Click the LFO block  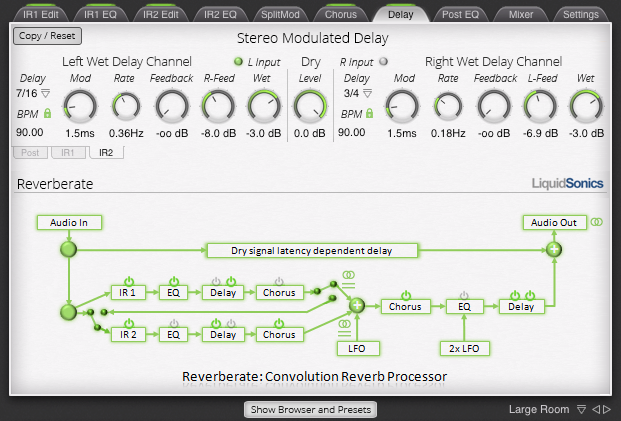coord(358,349)
